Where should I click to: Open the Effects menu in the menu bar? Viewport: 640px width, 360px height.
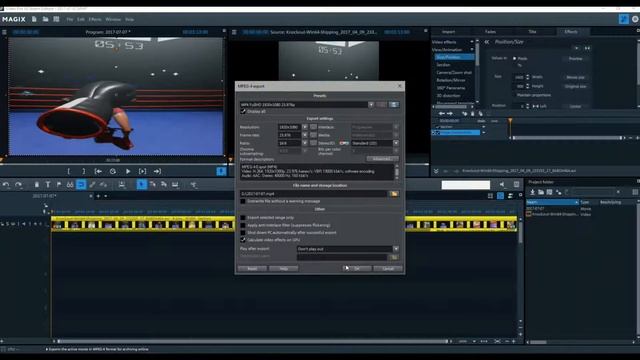tap(95, 19)
